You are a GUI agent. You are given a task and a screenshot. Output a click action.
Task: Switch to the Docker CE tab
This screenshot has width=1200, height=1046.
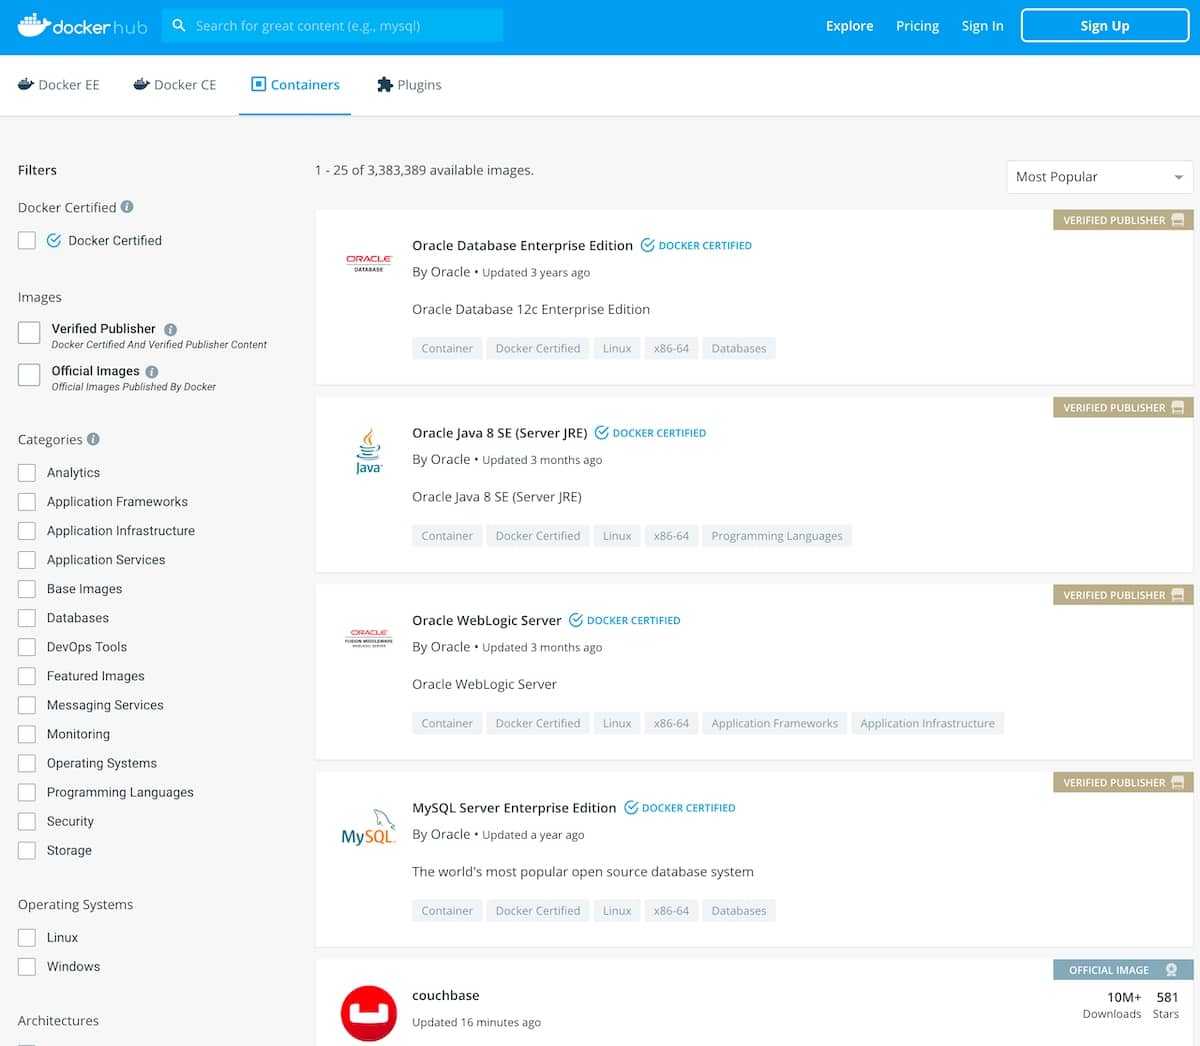pos(175,85)
